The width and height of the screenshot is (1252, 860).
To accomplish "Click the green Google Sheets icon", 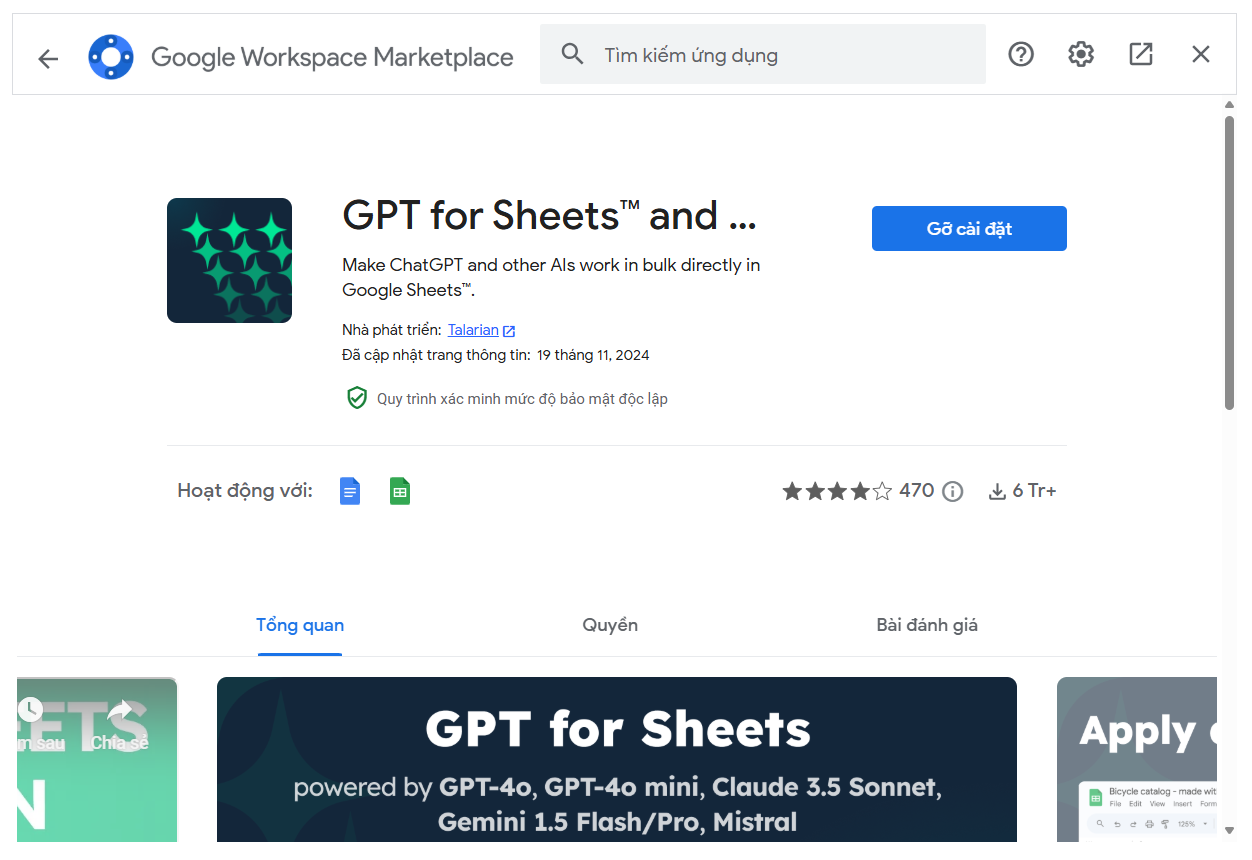I will click(x=400, y=491).
